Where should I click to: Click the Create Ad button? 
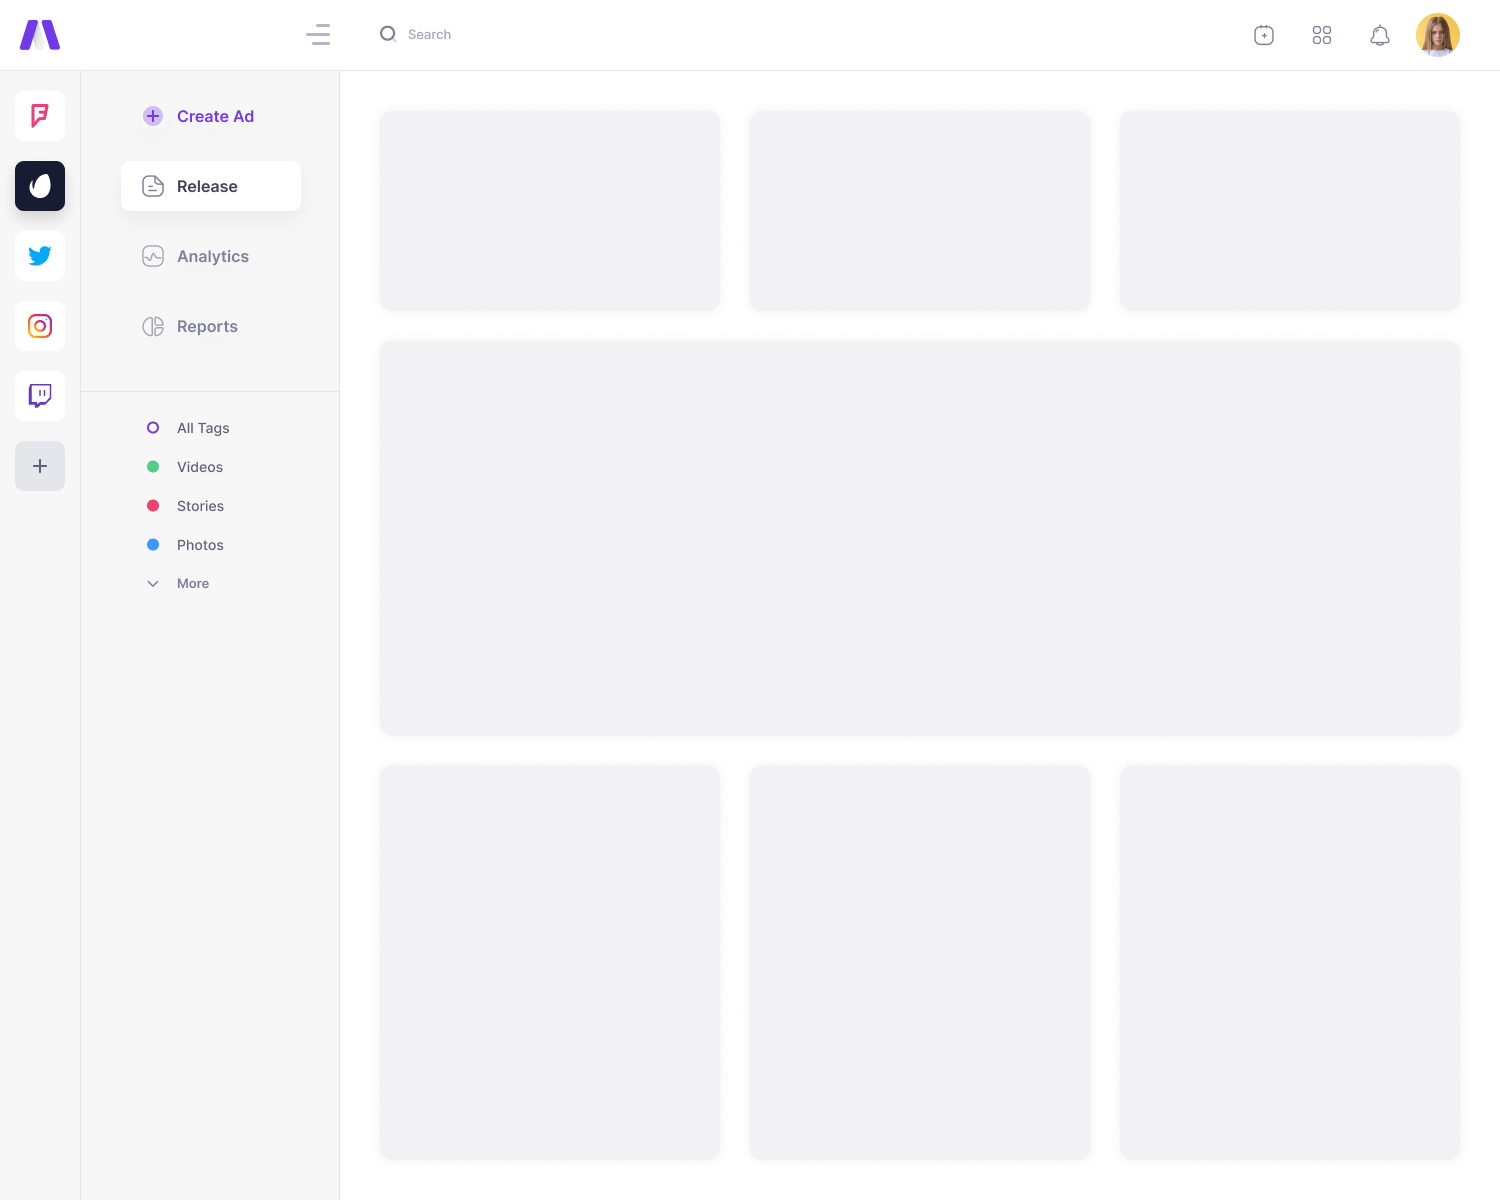pyautogui.click(x=214, y=116)
